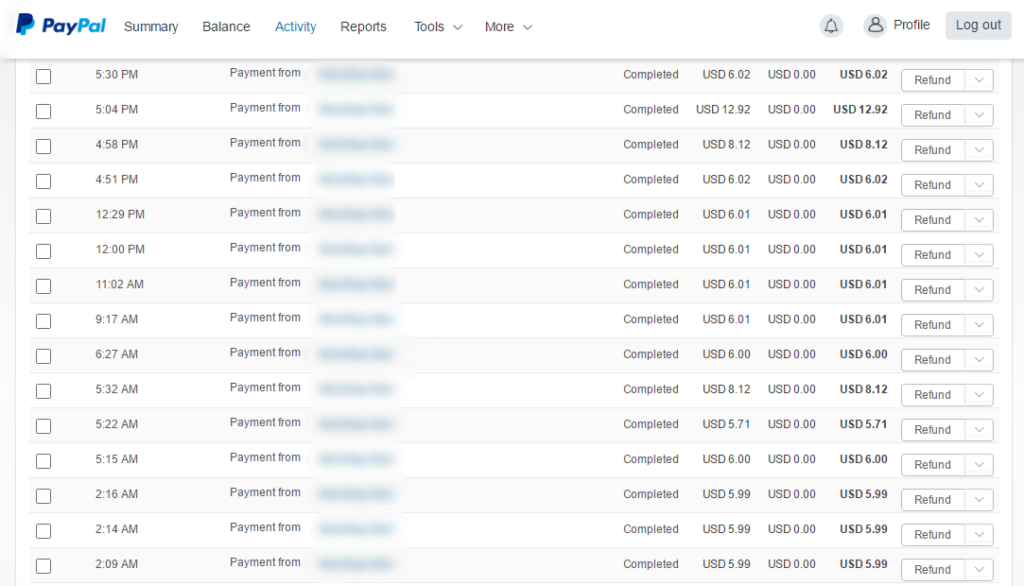Open the More menu dropdown
This screenshot has height=586, width=1024.
(508, 27)
